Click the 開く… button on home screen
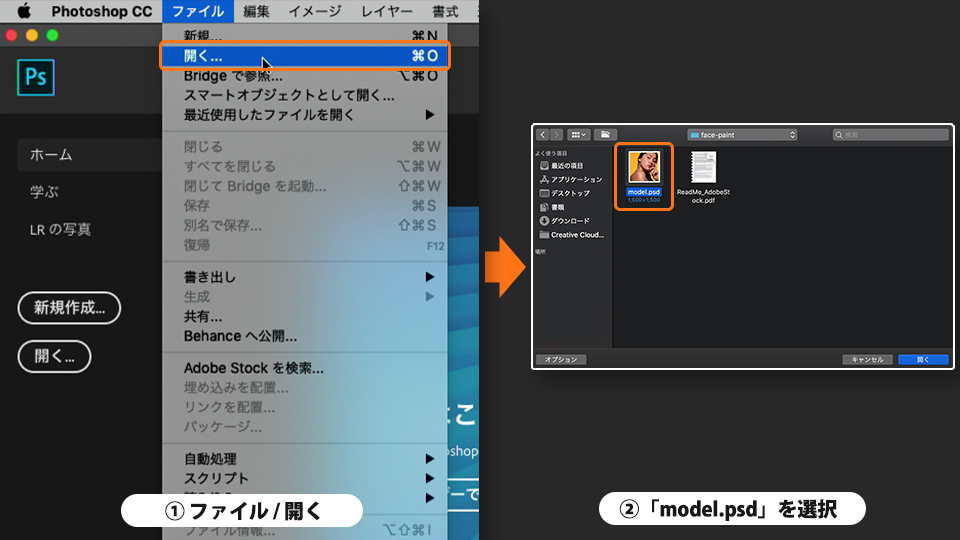 coord(54,356)
